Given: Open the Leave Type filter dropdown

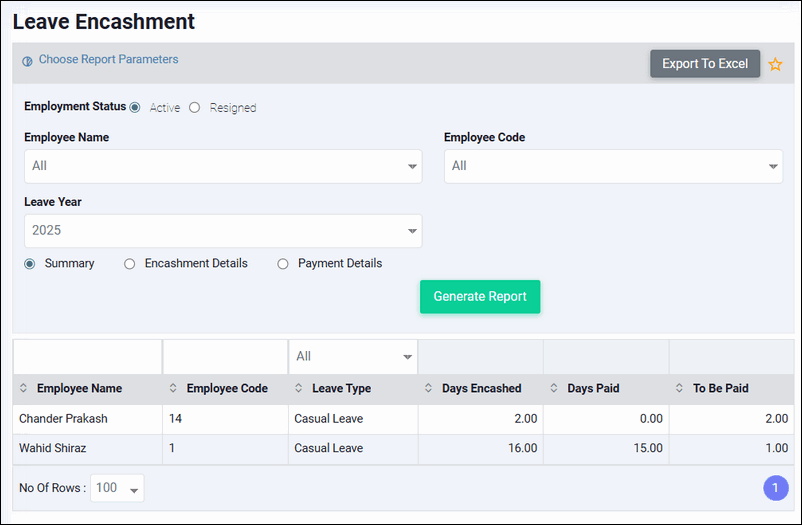Looking at the screenshot, I should coord(353,357).
